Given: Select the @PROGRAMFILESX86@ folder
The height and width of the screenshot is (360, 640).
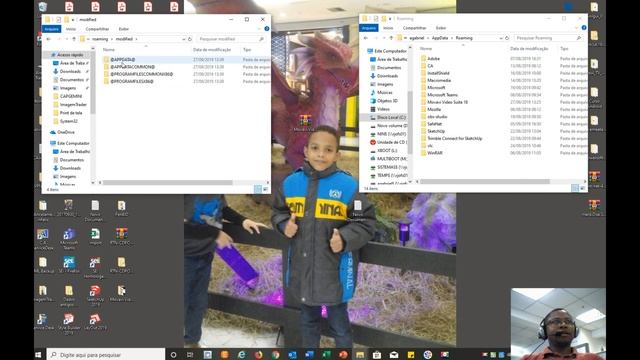Looking at the screenshot, I should (131, 82).
